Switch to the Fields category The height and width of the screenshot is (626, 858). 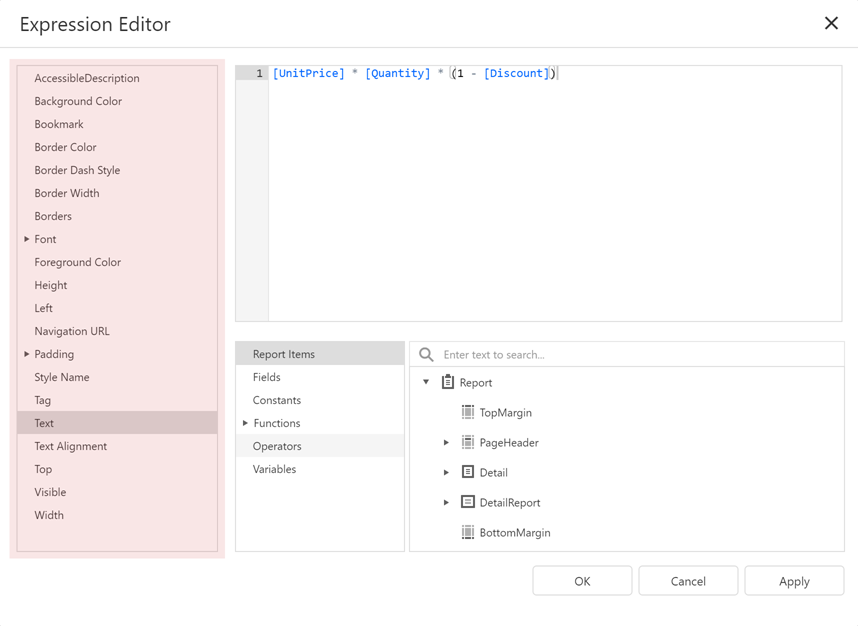point(267,377)
